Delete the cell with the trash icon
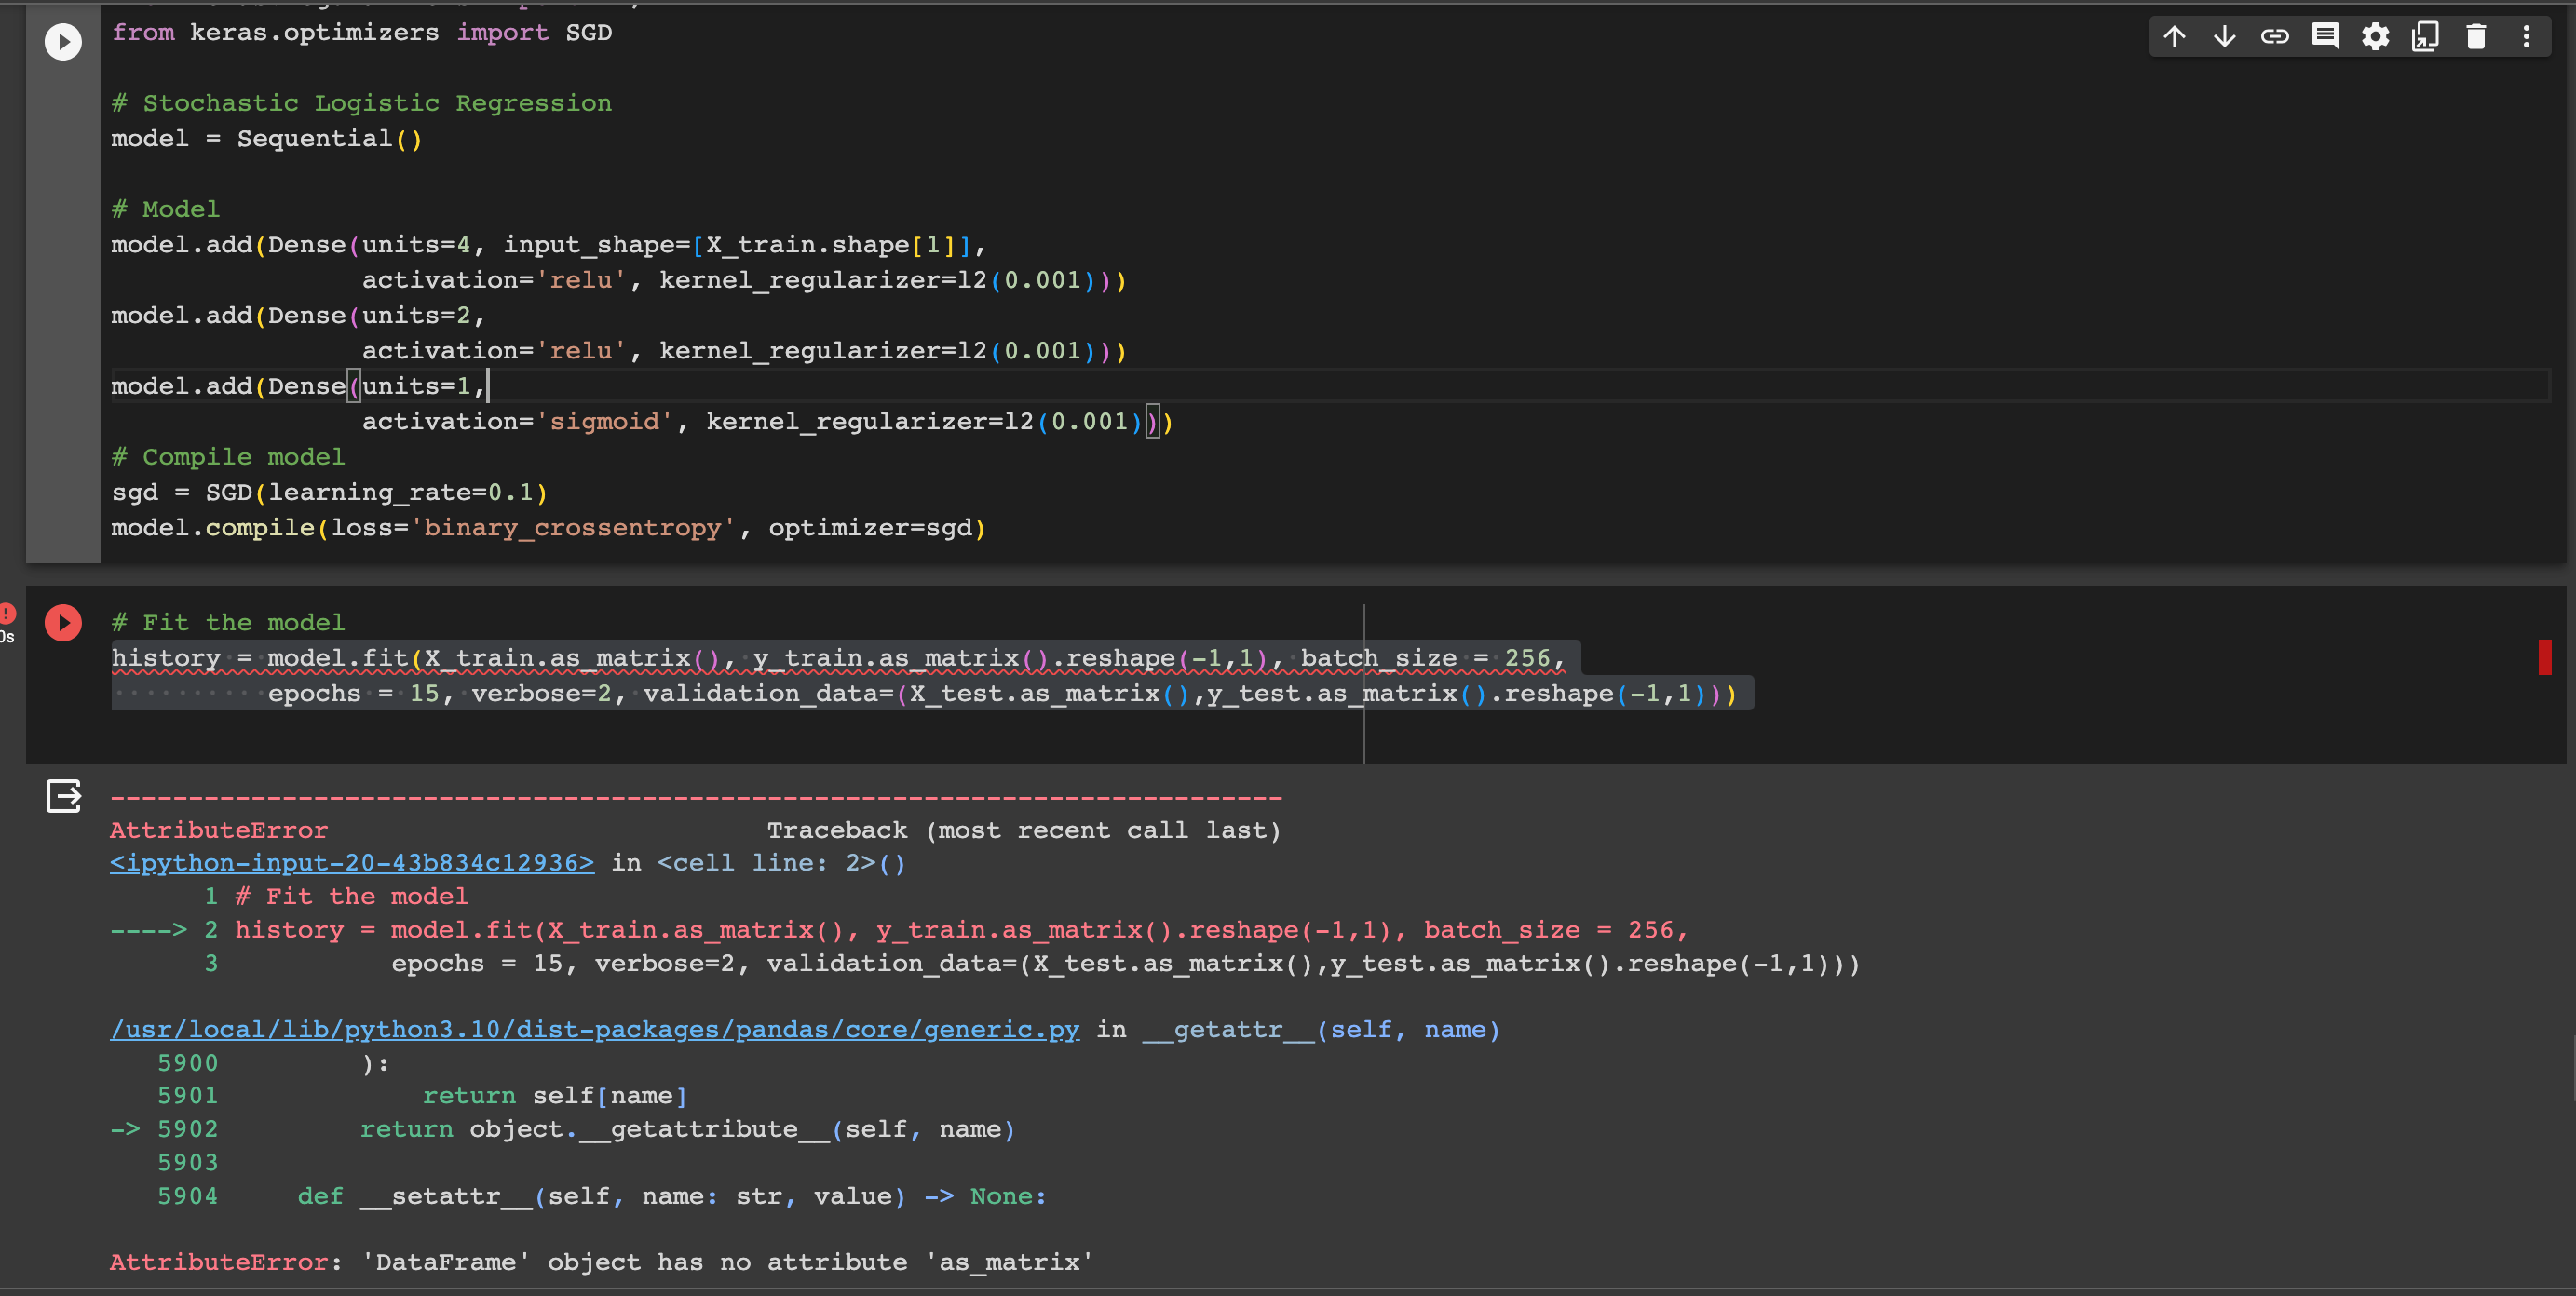Image resolution: width=2576 pixels, height=1296 pixels. tap(2476, 37)
